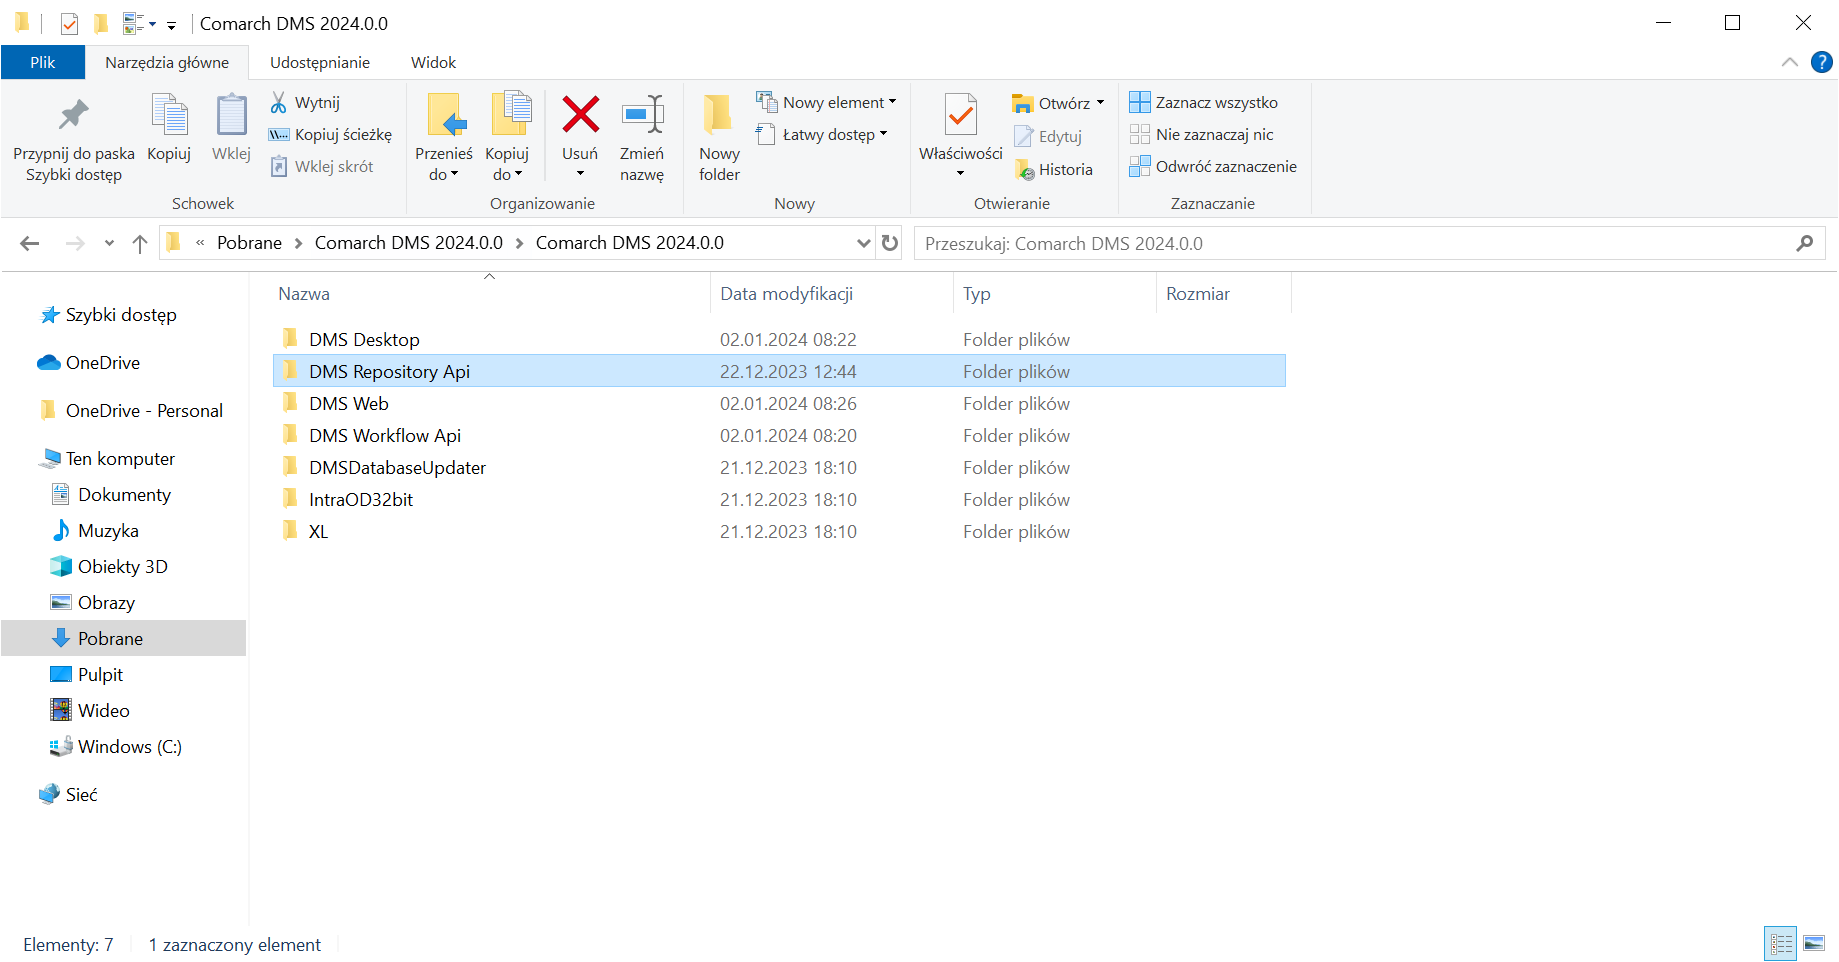Click Nie zaznaczaj nic
The height and width of the screenshot is (962, 1839).
click(x=1202, y=134)
